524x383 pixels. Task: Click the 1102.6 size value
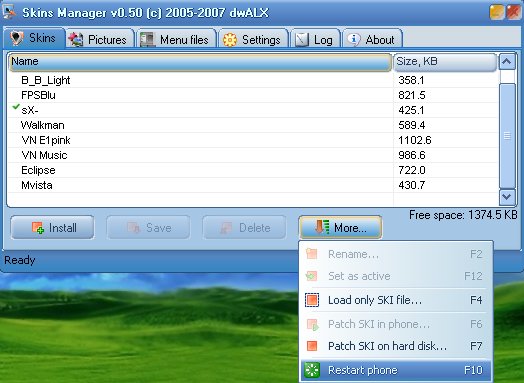pos(415,140)
